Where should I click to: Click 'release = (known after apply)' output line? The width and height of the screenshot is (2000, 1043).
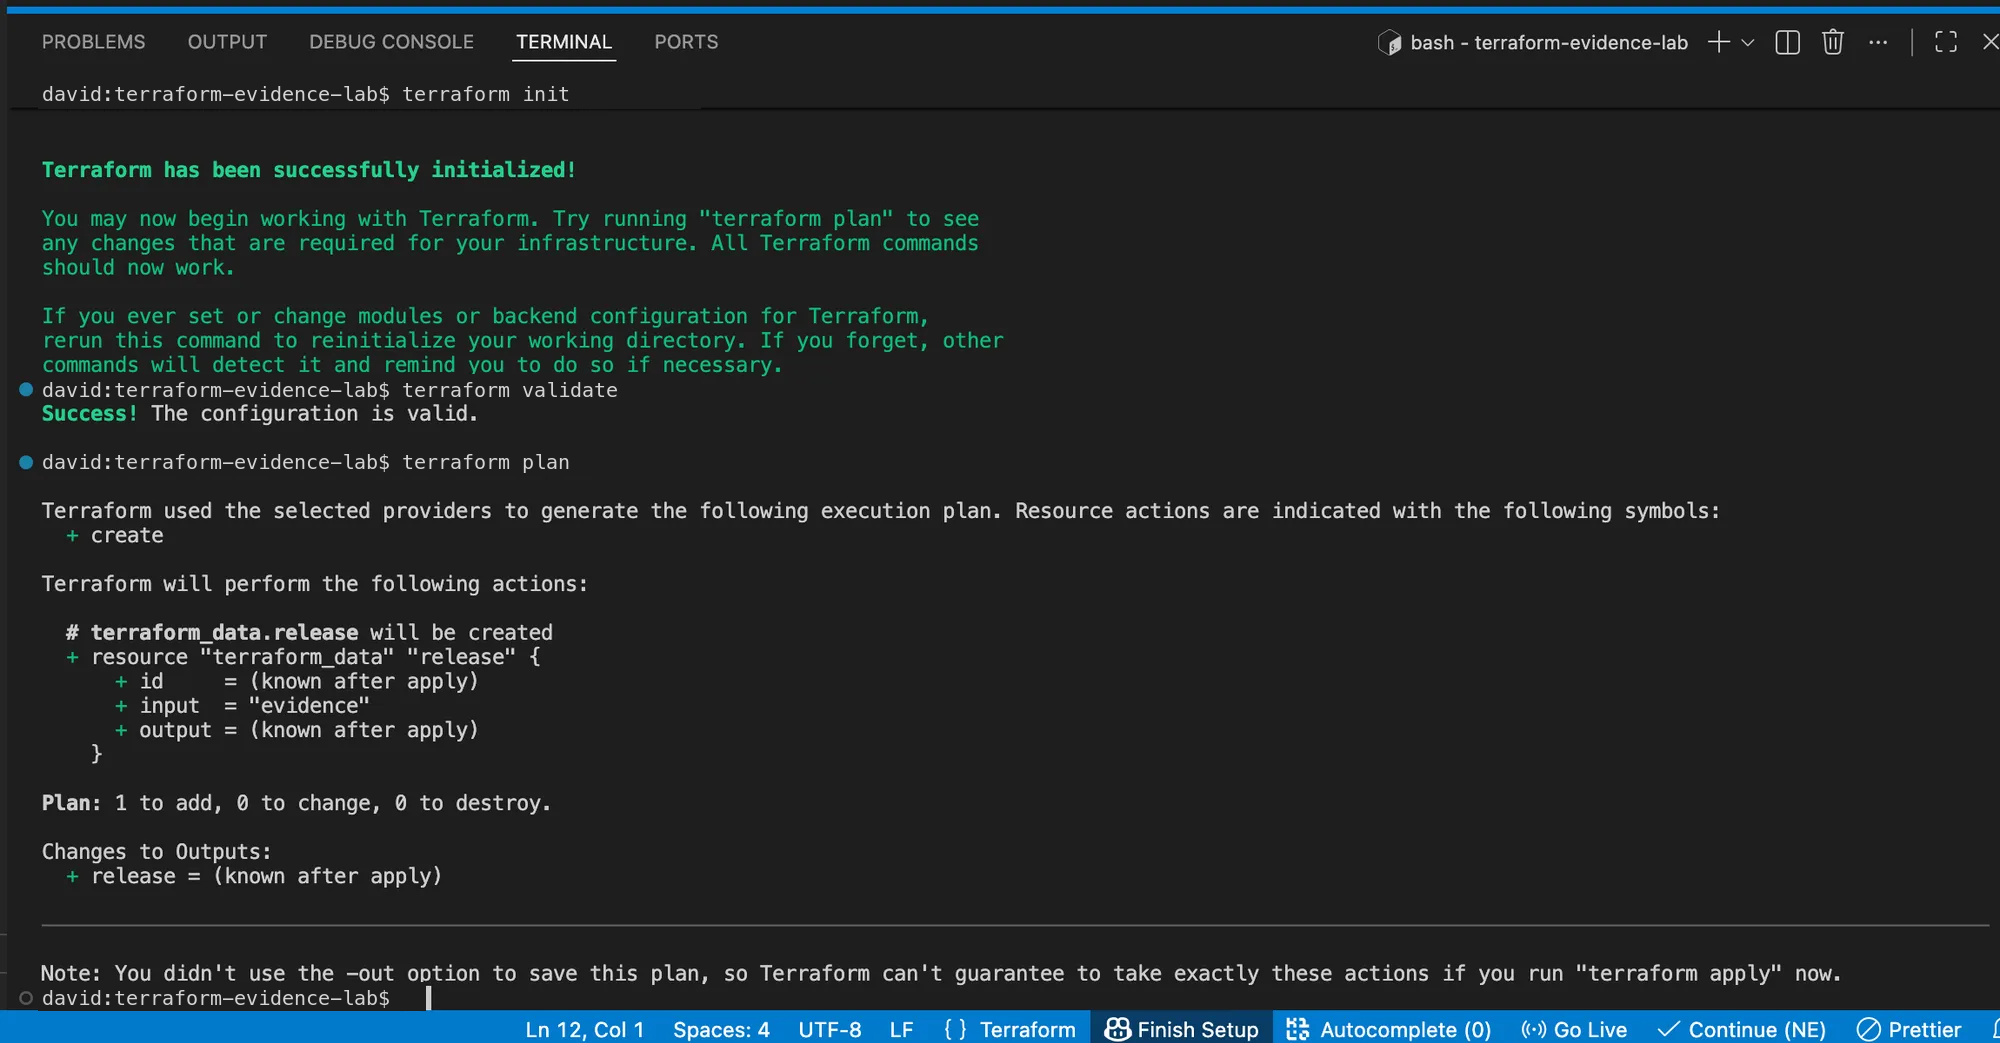tap(254, 876)
